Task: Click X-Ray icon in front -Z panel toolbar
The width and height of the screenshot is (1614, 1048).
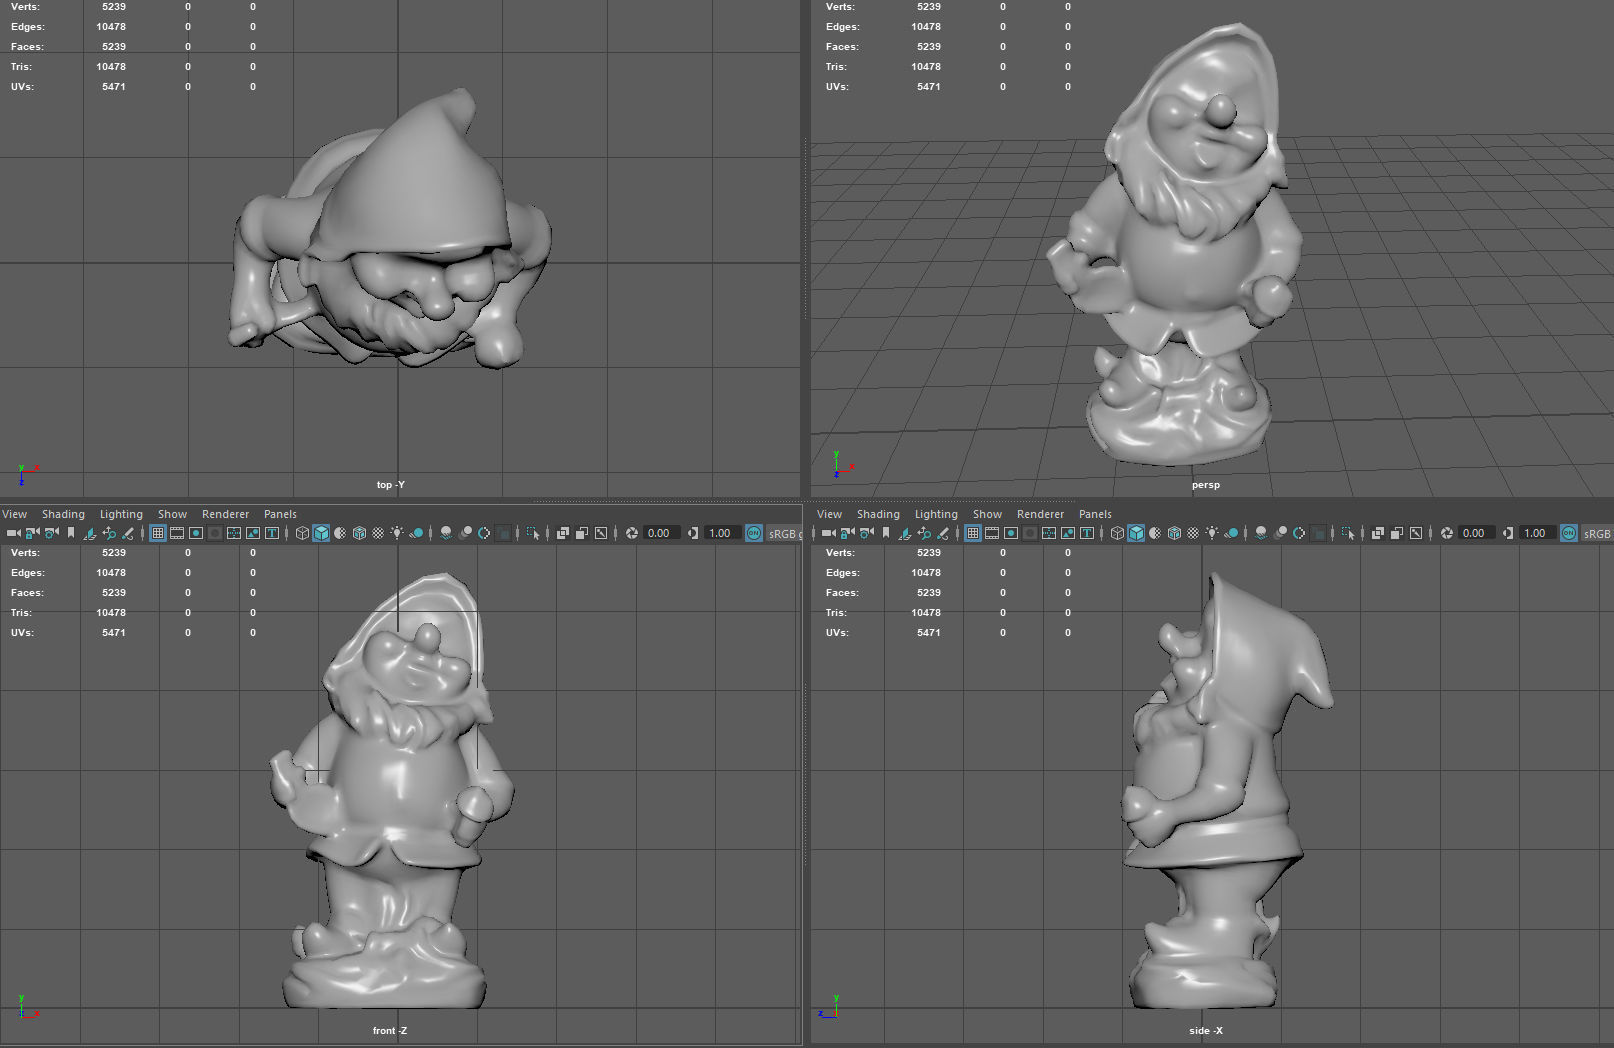Action: pos(562,533)
